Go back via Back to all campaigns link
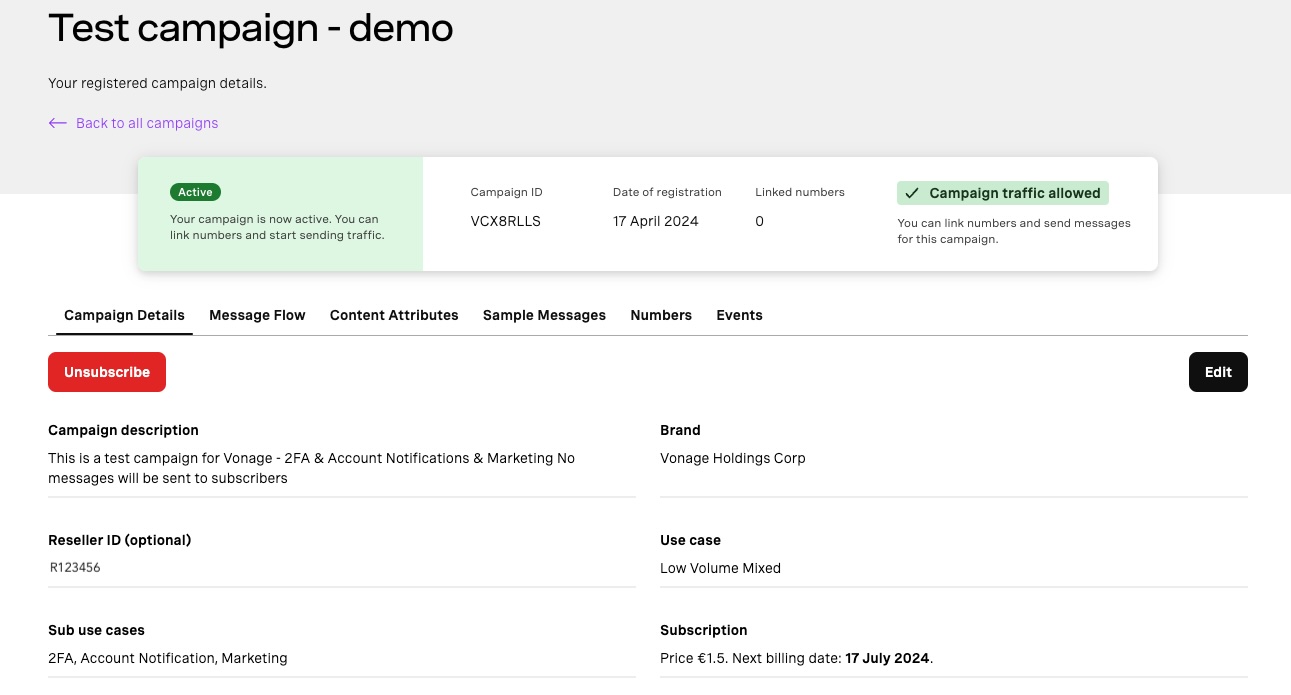The height and width of the screenshot is (695, 1291). click(x=147, y=123)
